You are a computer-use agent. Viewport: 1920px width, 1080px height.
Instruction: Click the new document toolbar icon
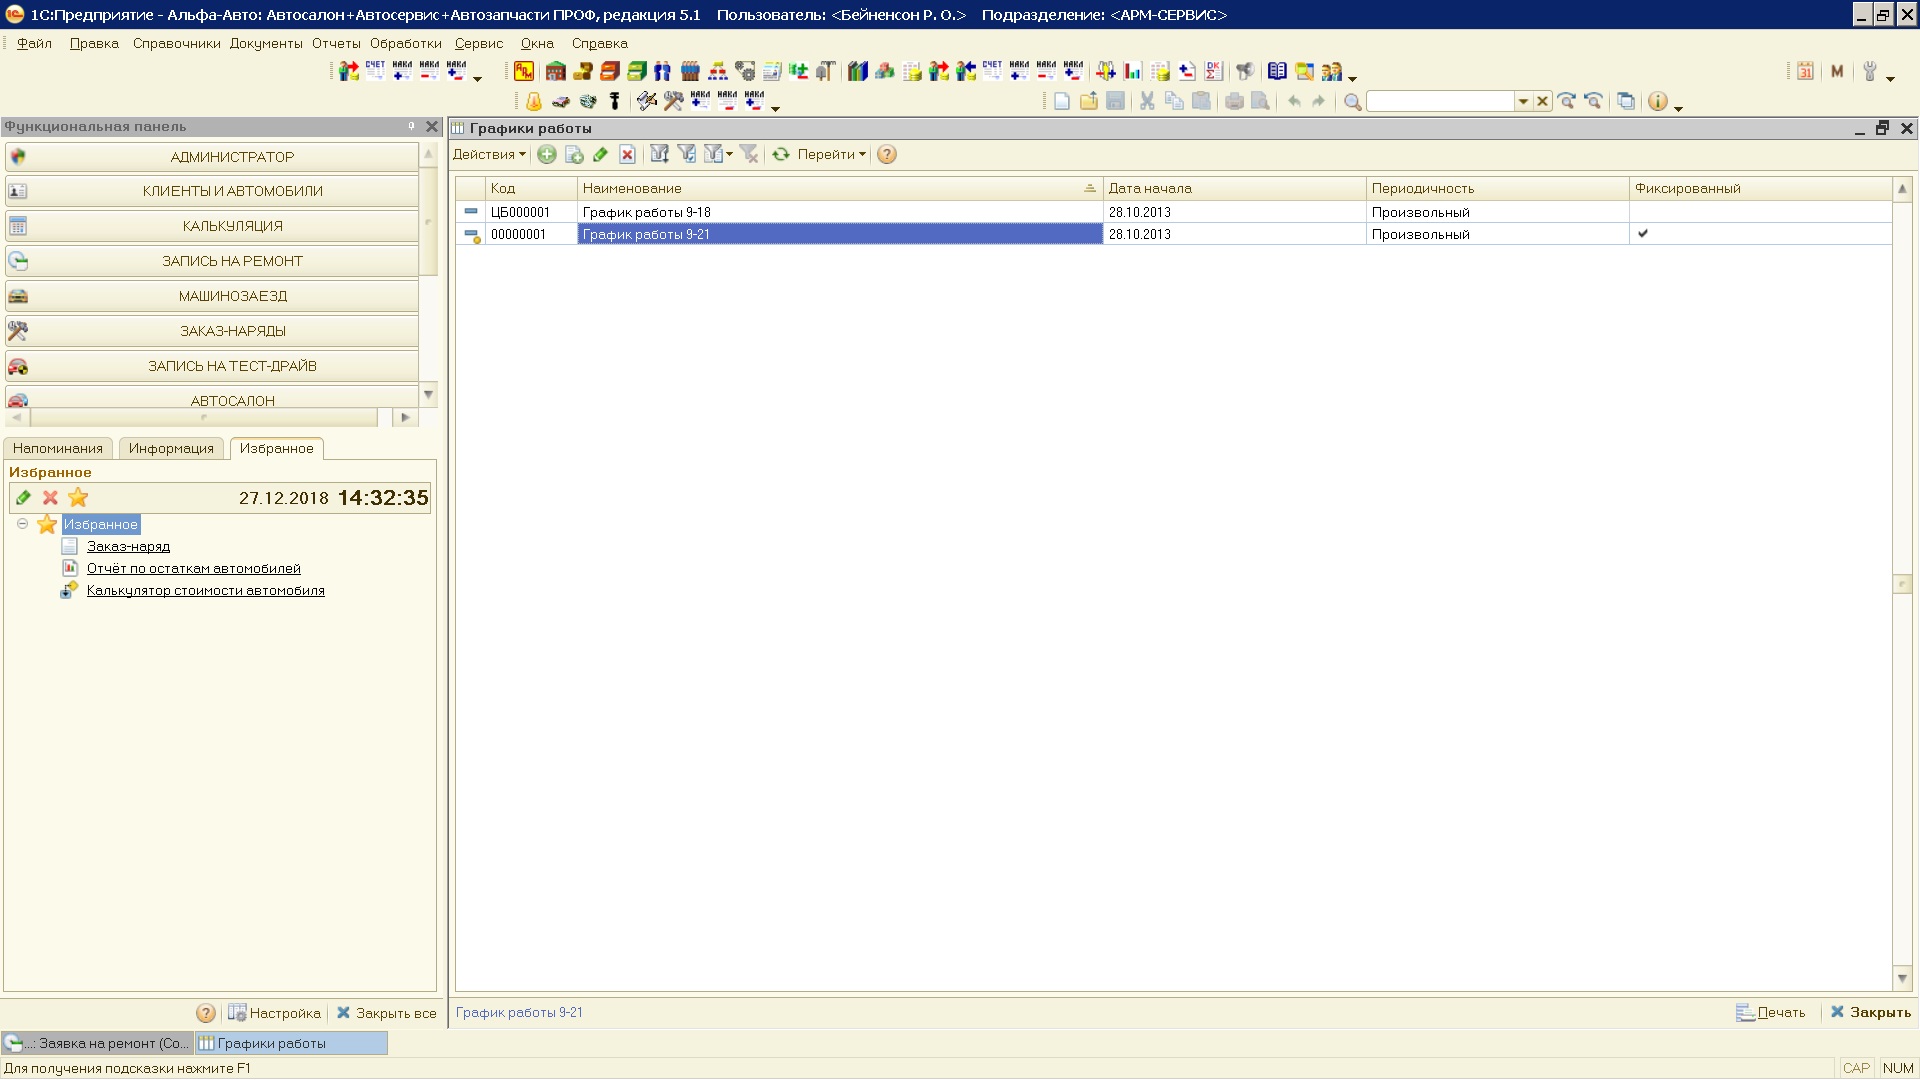coord(1061,101)
